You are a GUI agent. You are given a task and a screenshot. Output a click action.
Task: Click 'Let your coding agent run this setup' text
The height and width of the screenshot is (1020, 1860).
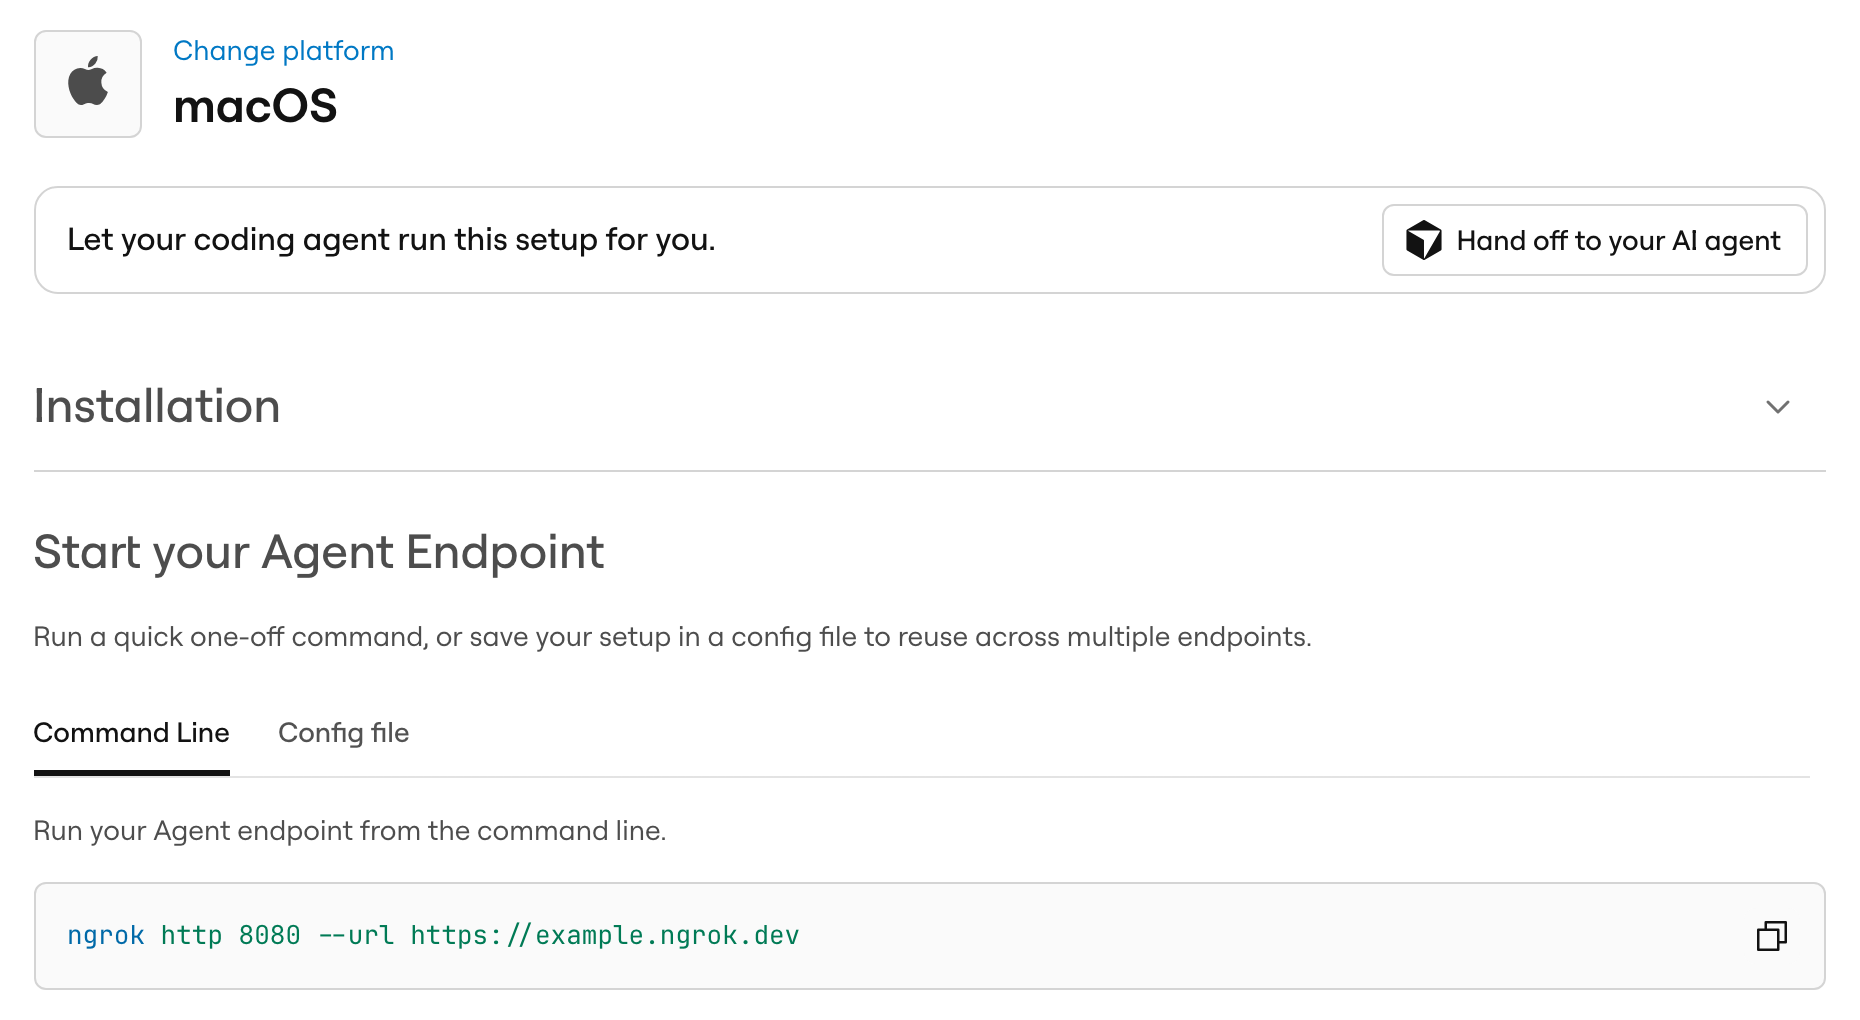[x=391, y=240]
